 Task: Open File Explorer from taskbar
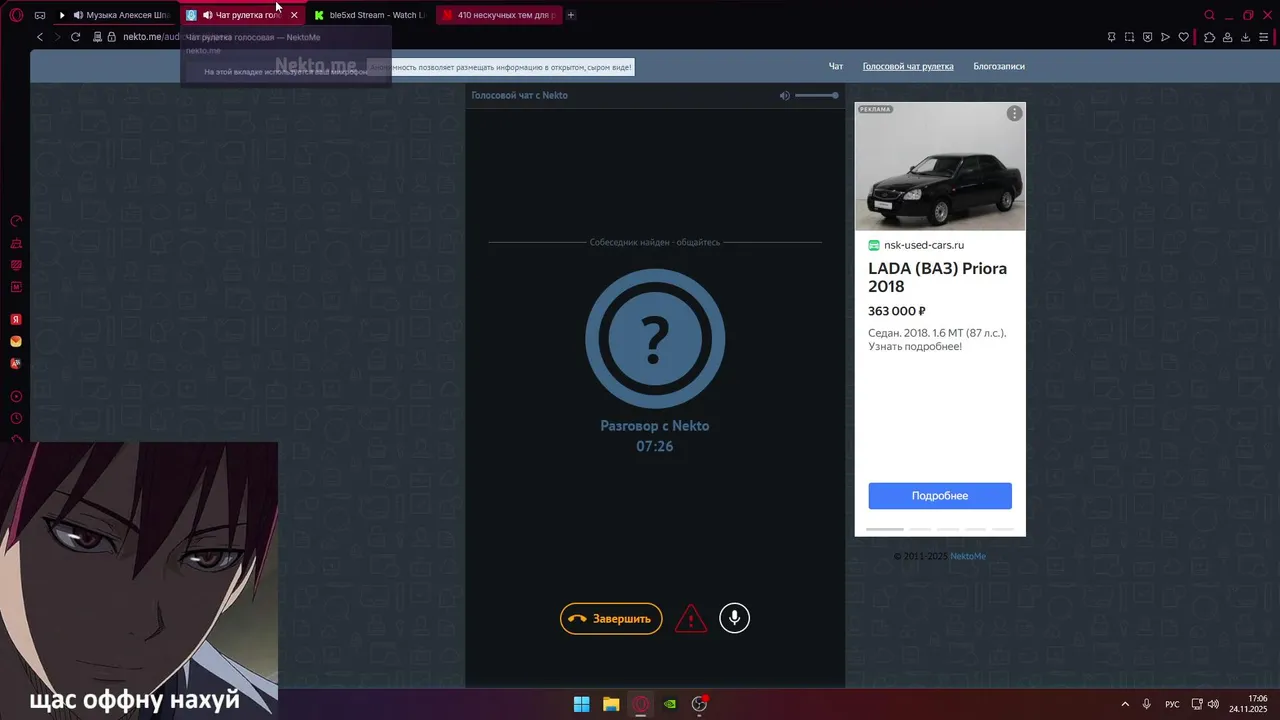[611, 704]
